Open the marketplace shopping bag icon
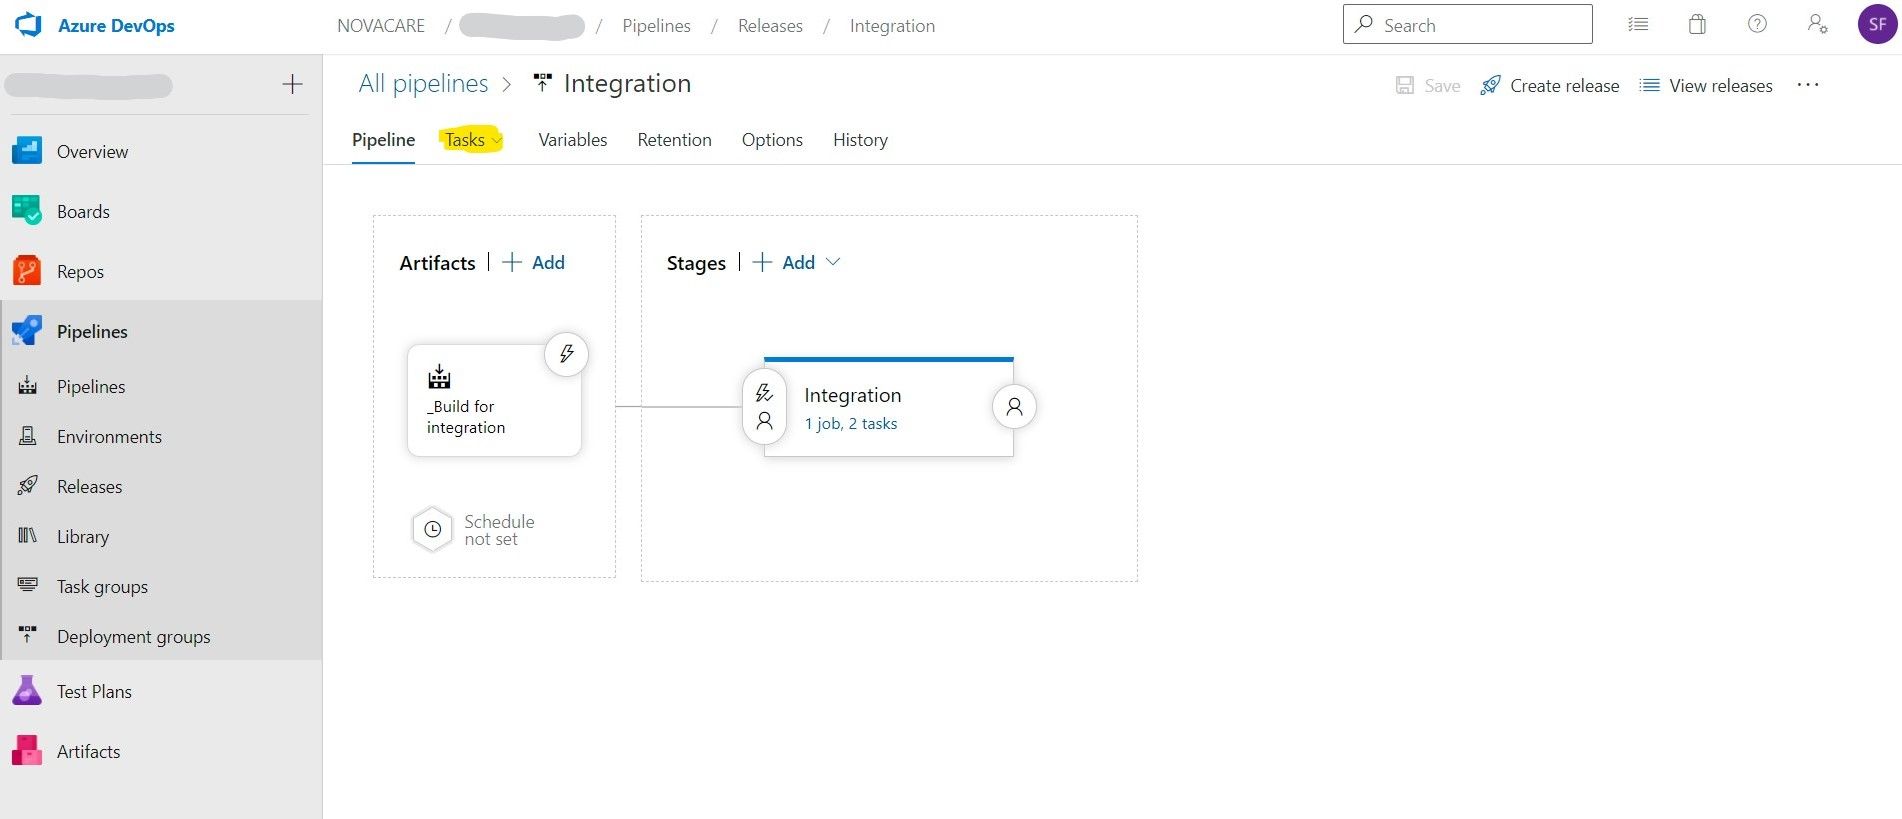 point(1697,25)
